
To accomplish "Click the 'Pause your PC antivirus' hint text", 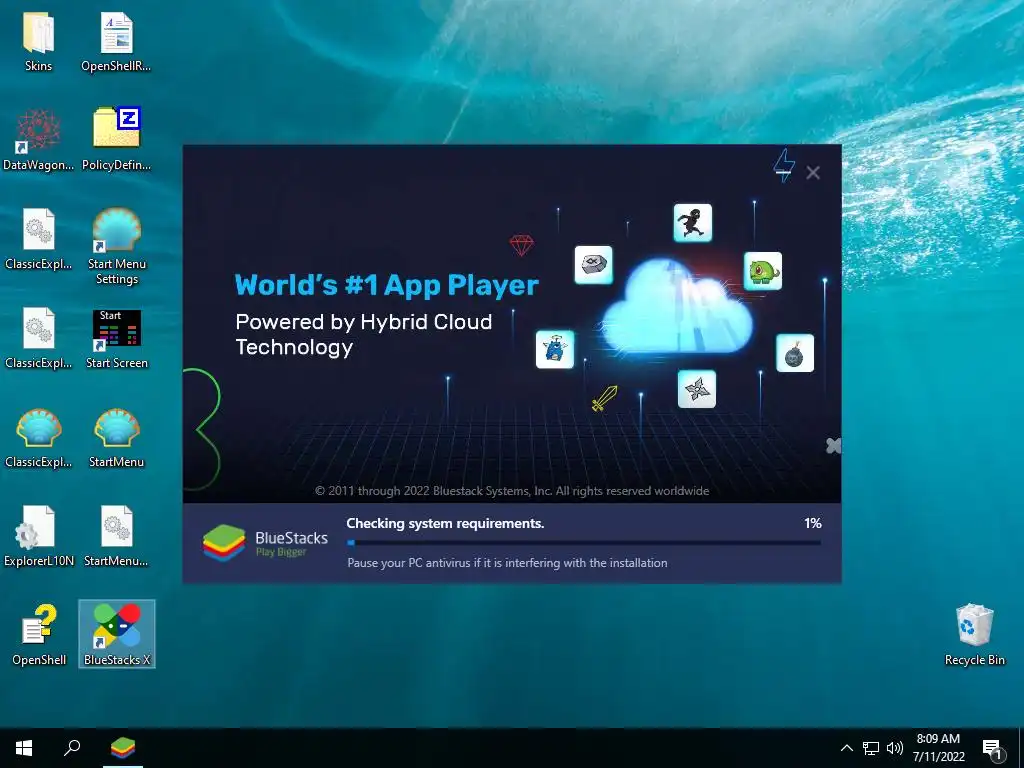I will (x=507, y=562).
